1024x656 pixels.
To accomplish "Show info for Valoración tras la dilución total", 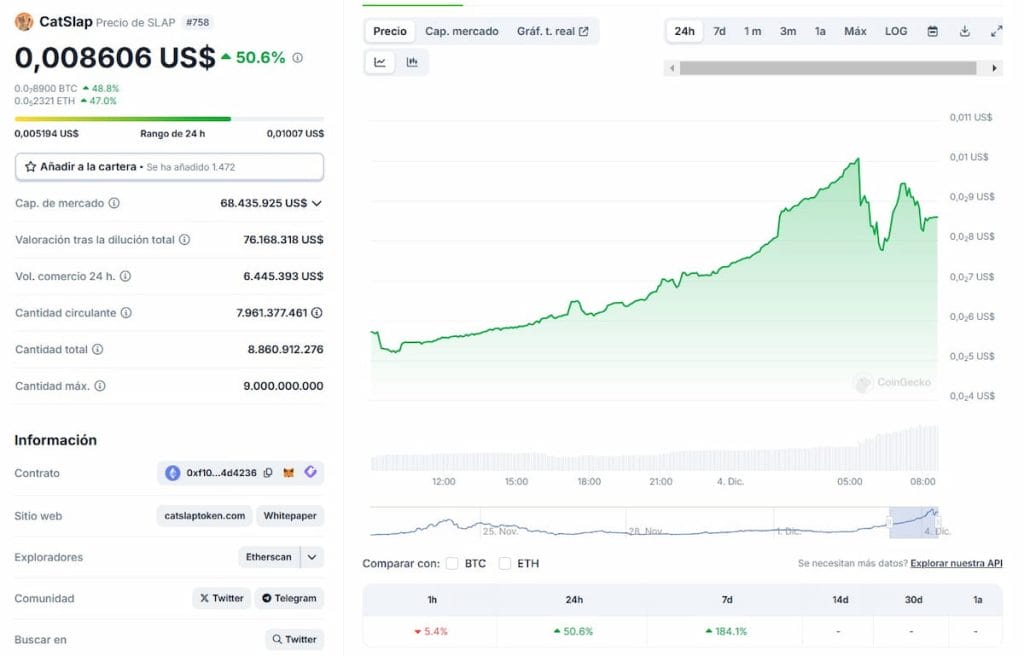I will pos(185,240).
